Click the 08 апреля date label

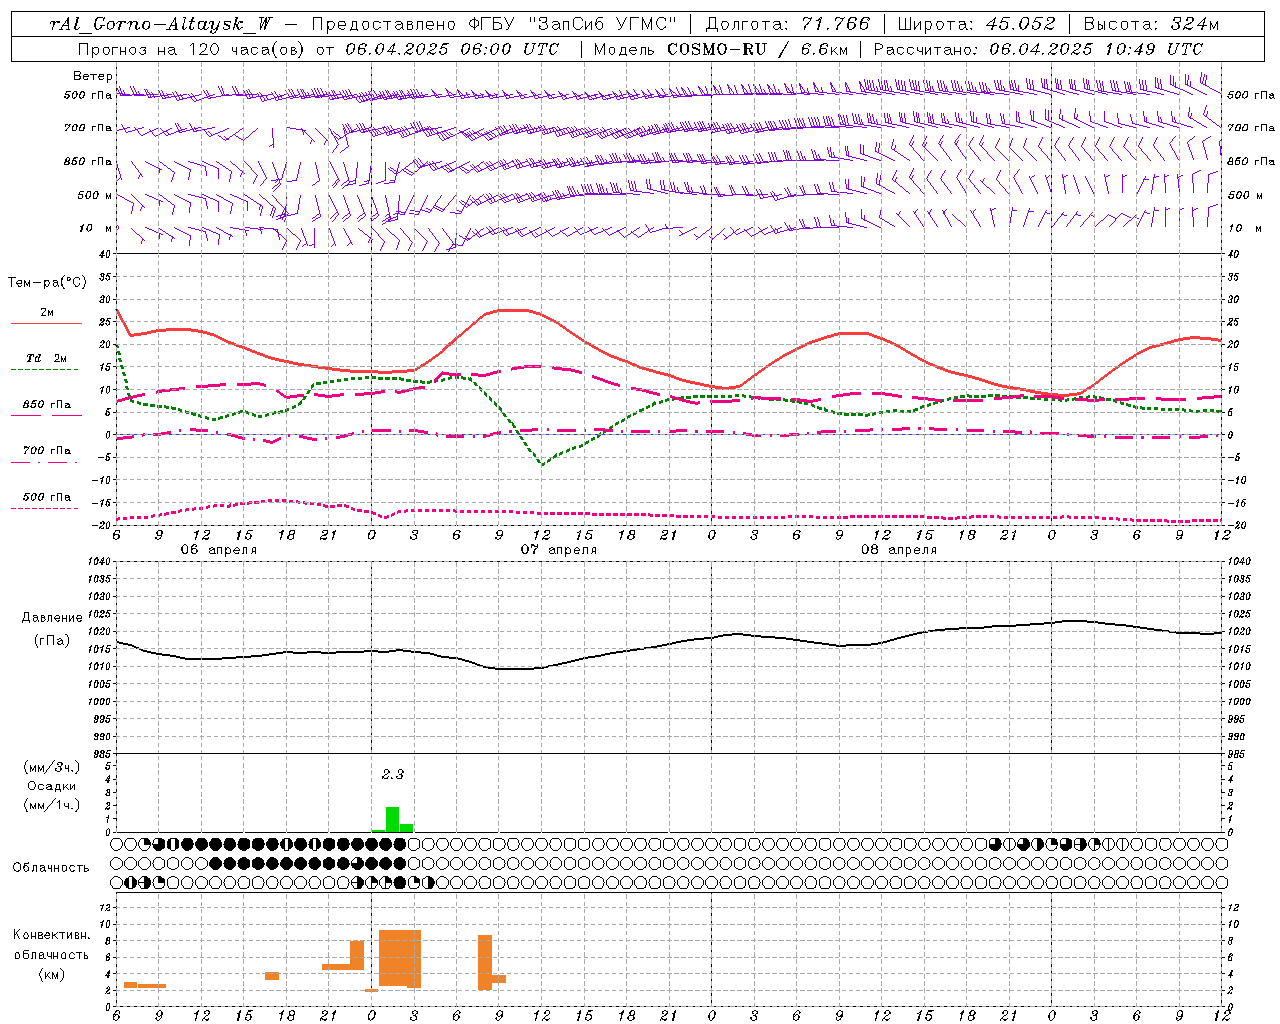(898, 550)
